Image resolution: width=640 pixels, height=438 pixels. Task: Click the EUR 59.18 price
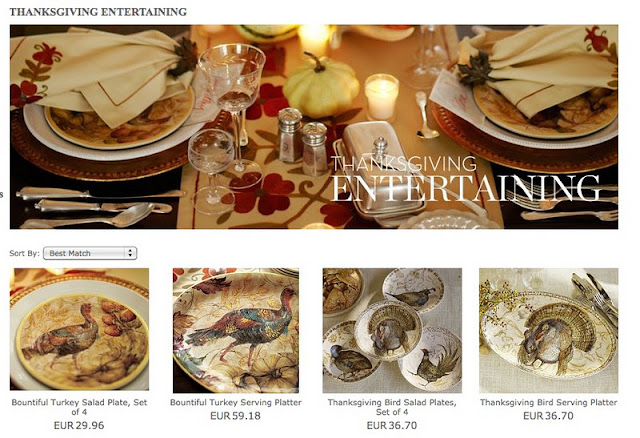coord(236,416)
